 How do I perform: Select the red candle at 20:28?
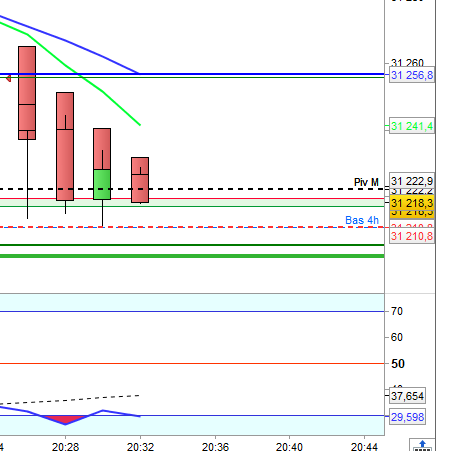(65, 146)
